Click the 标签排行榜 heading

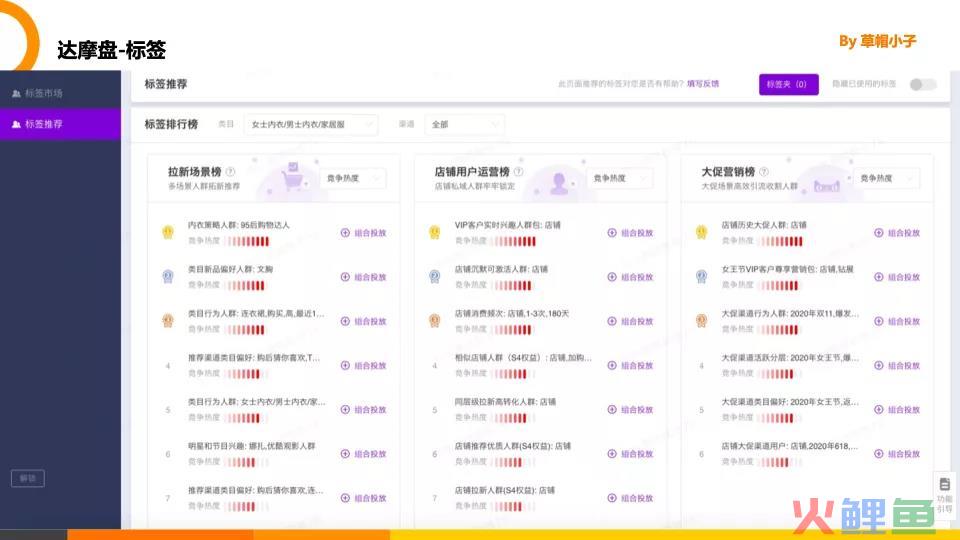pos(171,124)
